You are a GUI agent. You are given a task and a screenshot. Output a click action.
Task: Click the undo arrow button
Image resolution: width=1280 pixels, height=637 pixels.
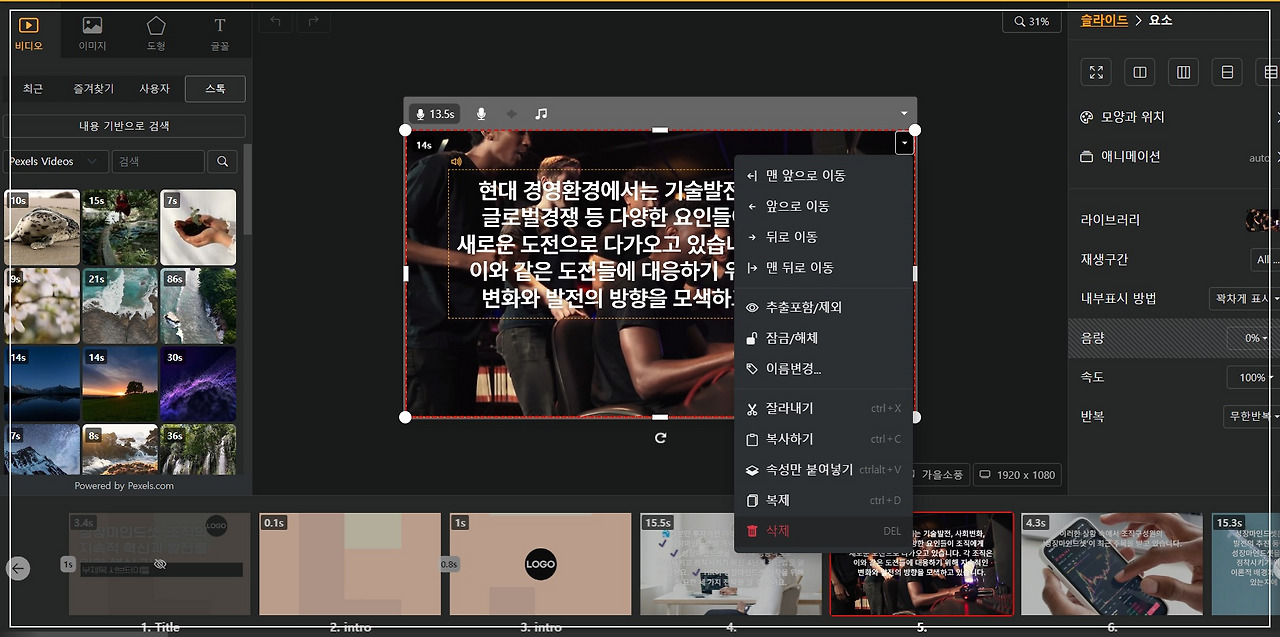click(x=275, y=21)
